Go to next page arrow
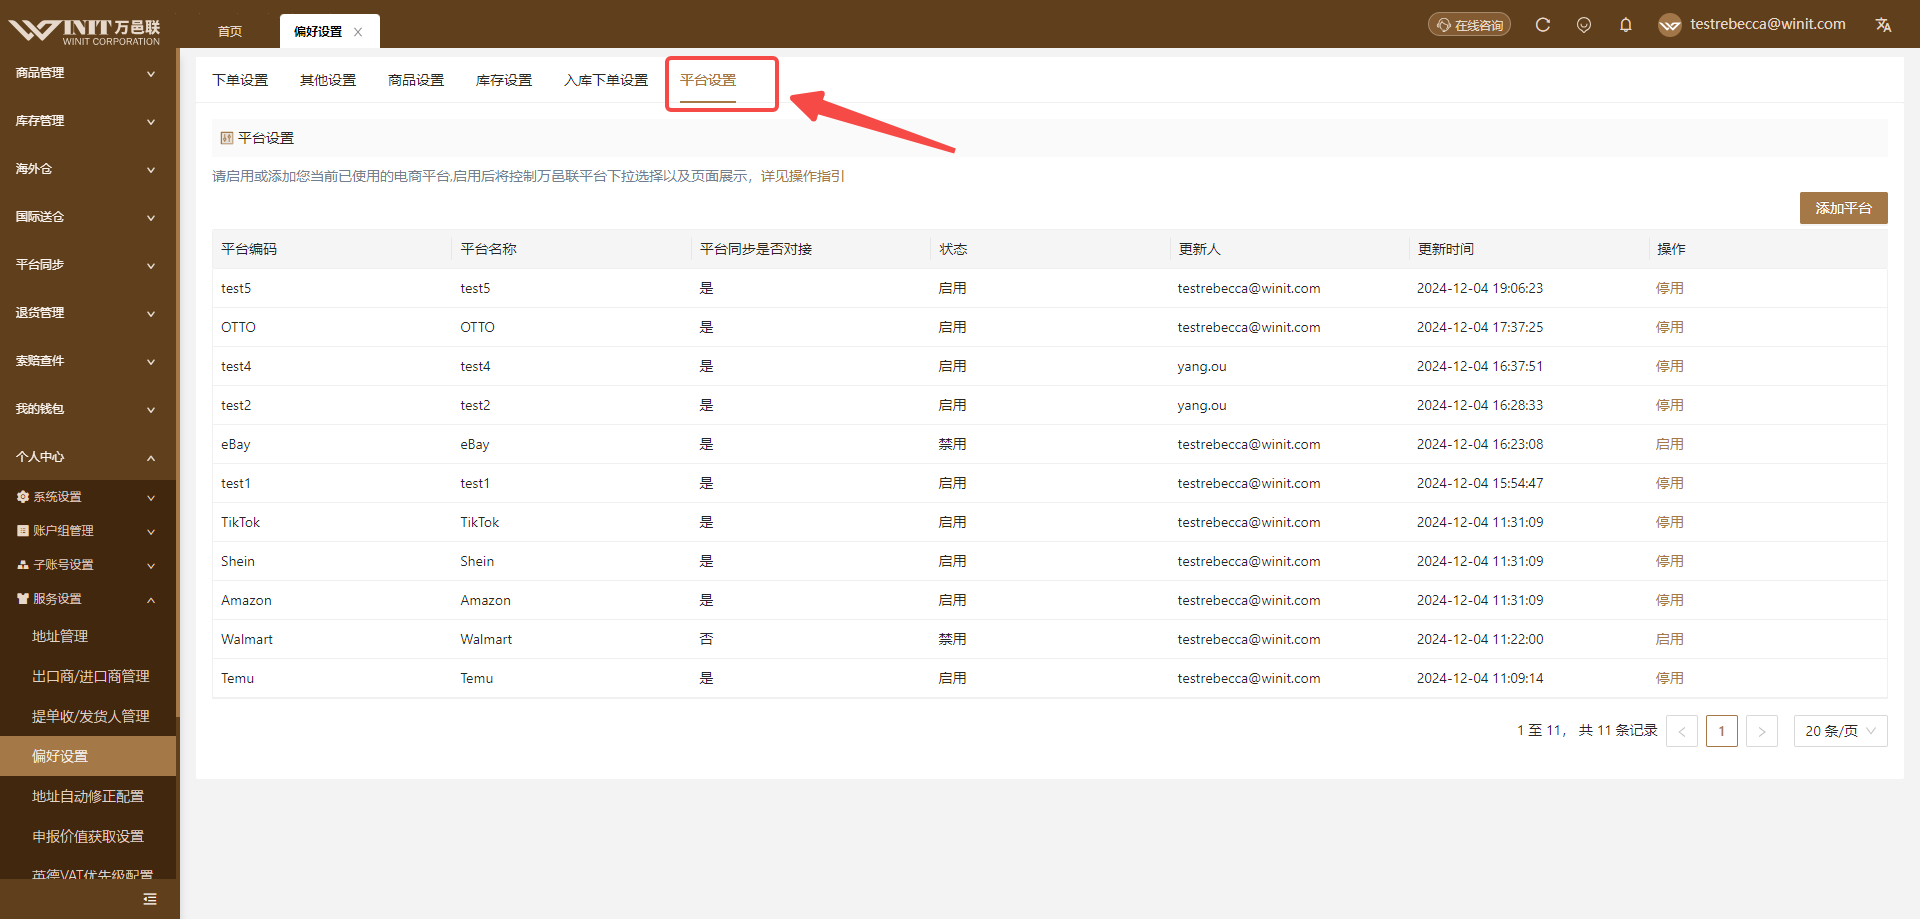The height and width of the screenshot is (919, 1920). tap(1762, 731)
